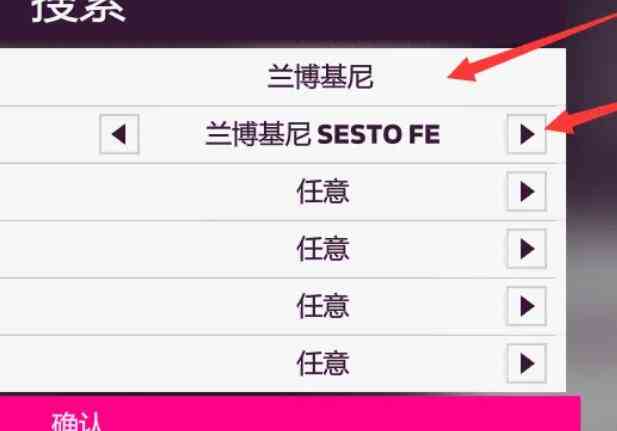Click the left arrow beside 兰博基尼 SESTO FE
The height and width of the screenshot is (431, 617).
pyautogui.click(x=119, y=134)
